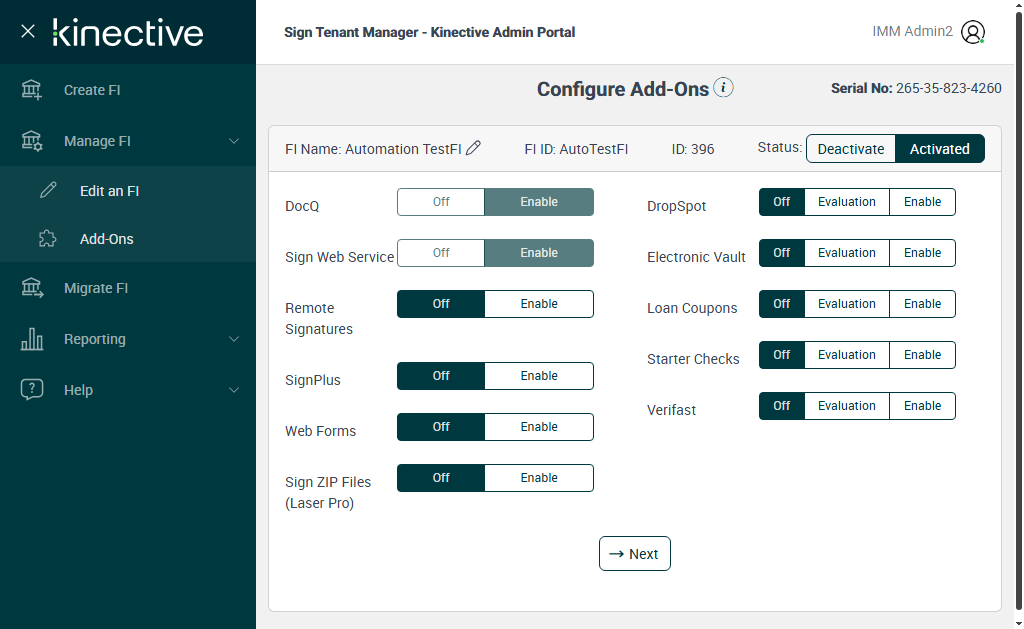Set Electronic Vault to Evaluation

pyautogui.click(x=846, y=253)
